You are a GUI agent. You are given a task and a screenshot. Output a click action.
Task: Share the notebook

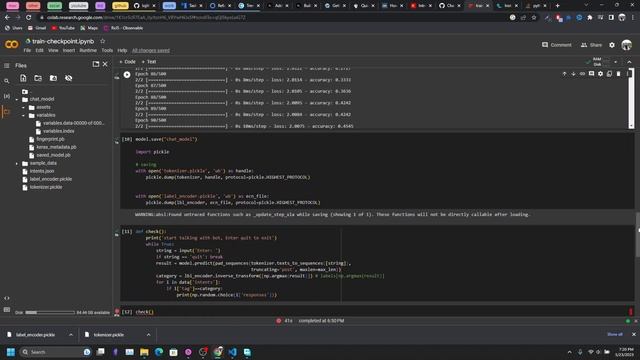tap(591, 45)
